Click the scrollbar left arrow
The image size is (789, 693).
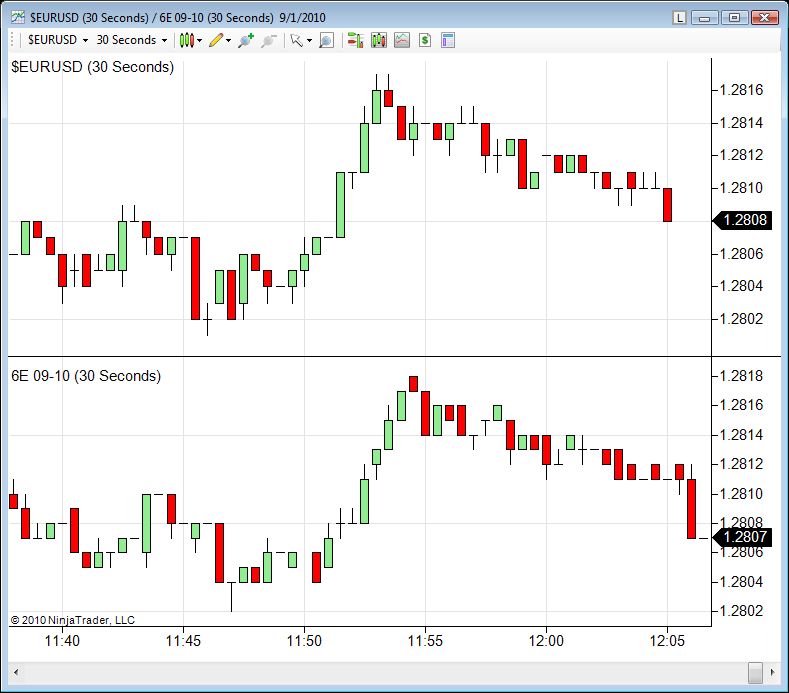[x=16, y=672]
